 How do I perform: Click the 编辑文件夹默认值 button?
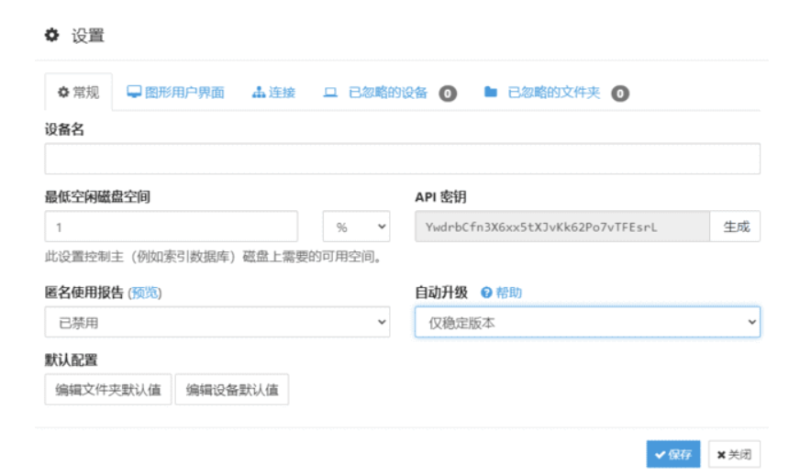[108, 390]
